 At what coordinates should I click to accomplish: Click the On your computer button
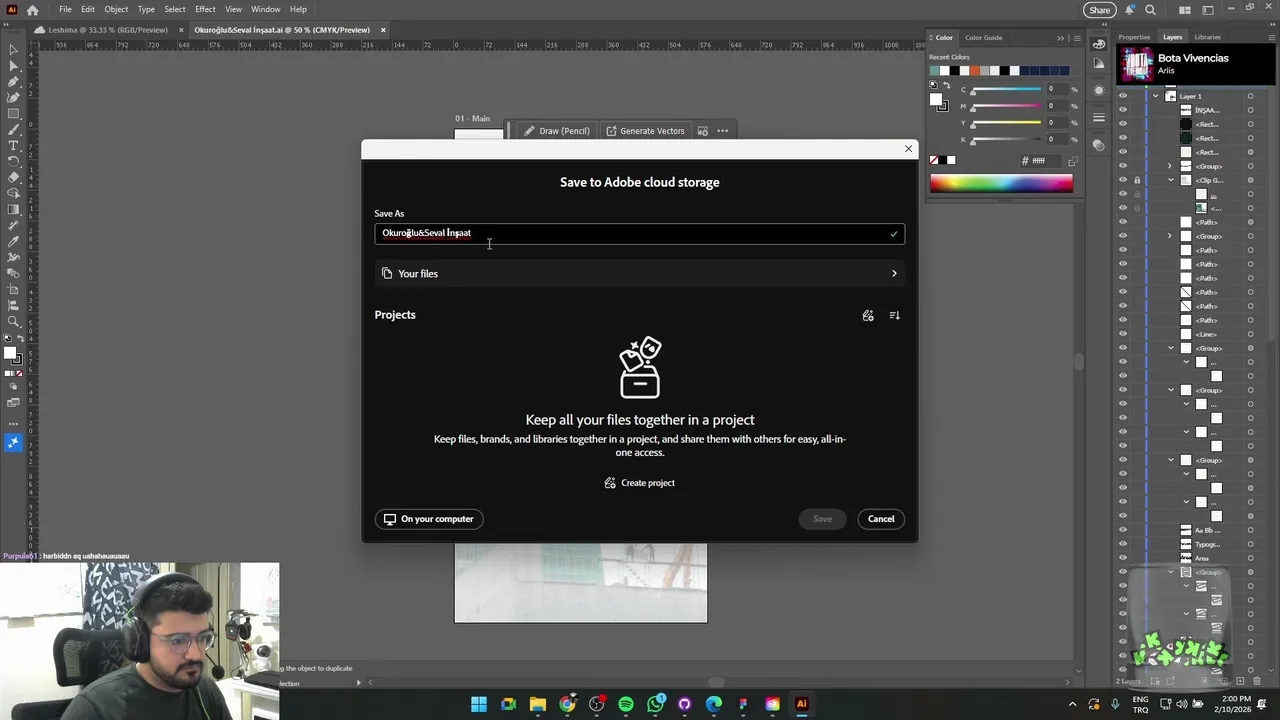coord(429,519)
